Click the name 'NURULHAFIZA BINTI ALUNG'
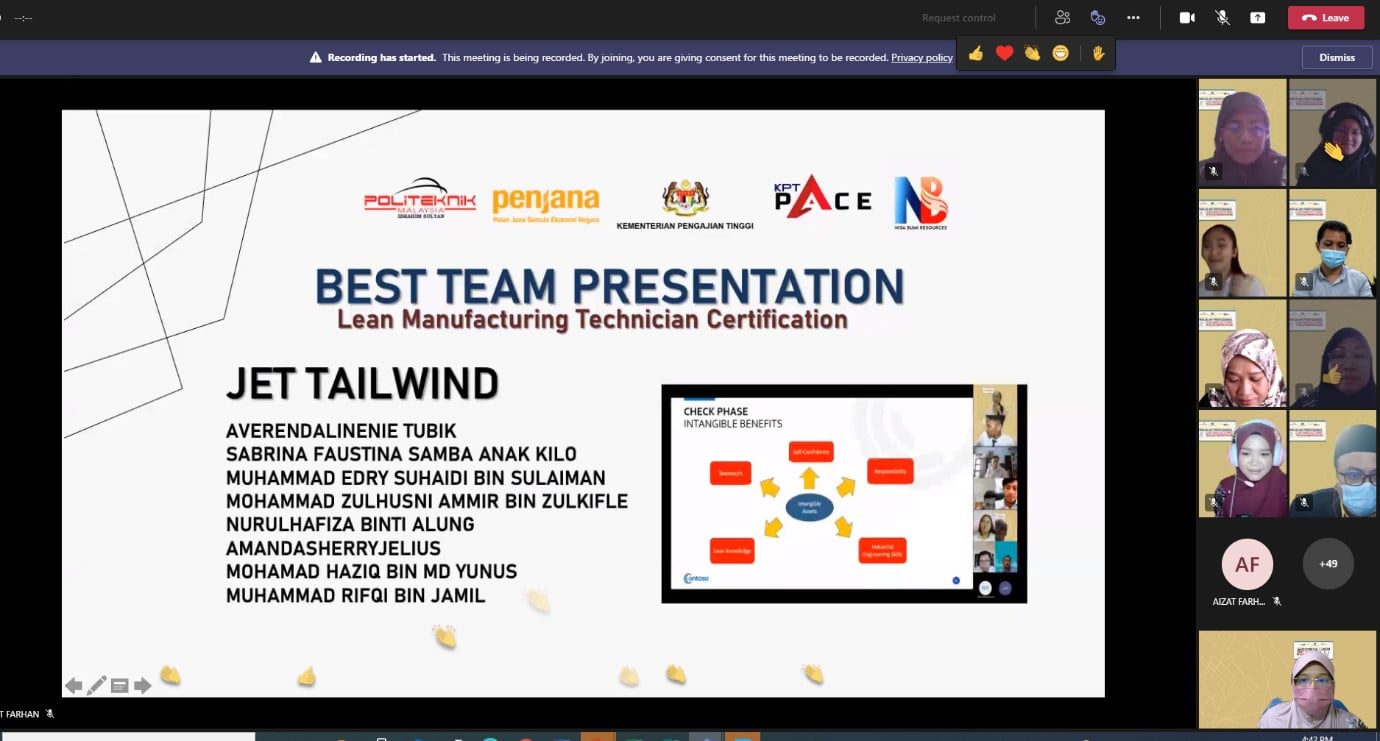 (x=350, y=524)
